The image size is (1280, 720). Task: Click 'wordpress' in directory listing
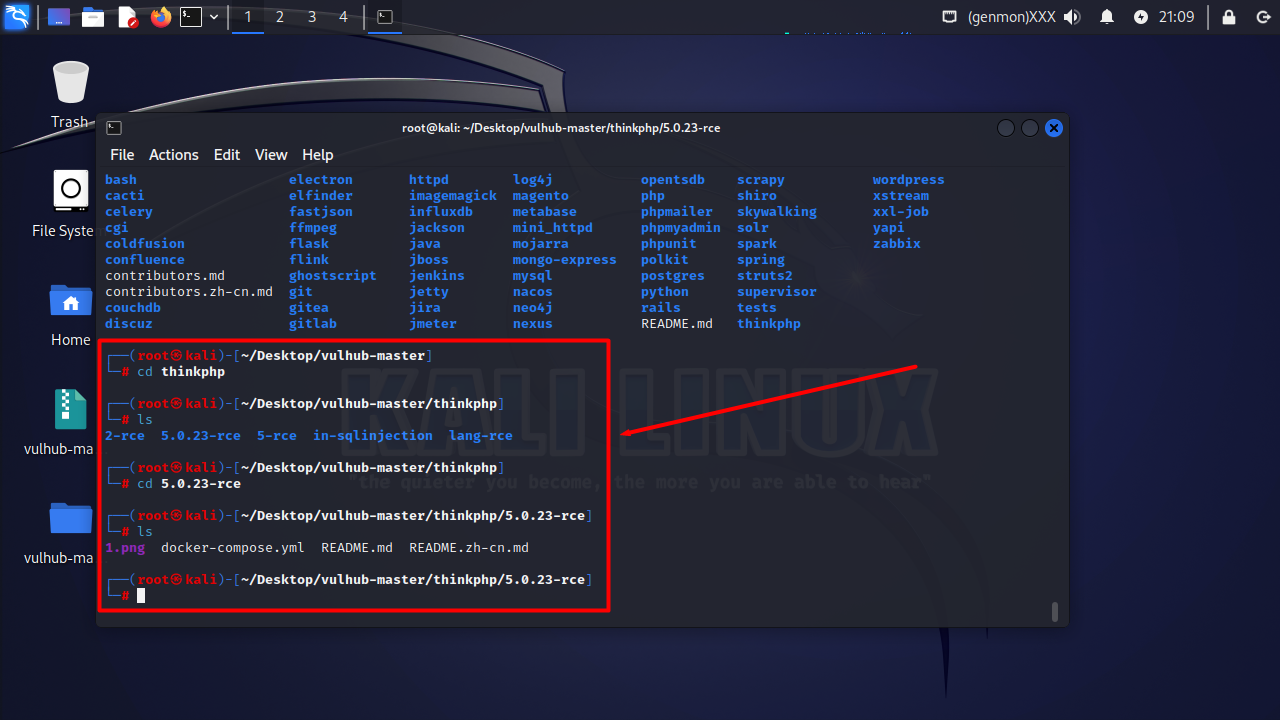[909, 179]
